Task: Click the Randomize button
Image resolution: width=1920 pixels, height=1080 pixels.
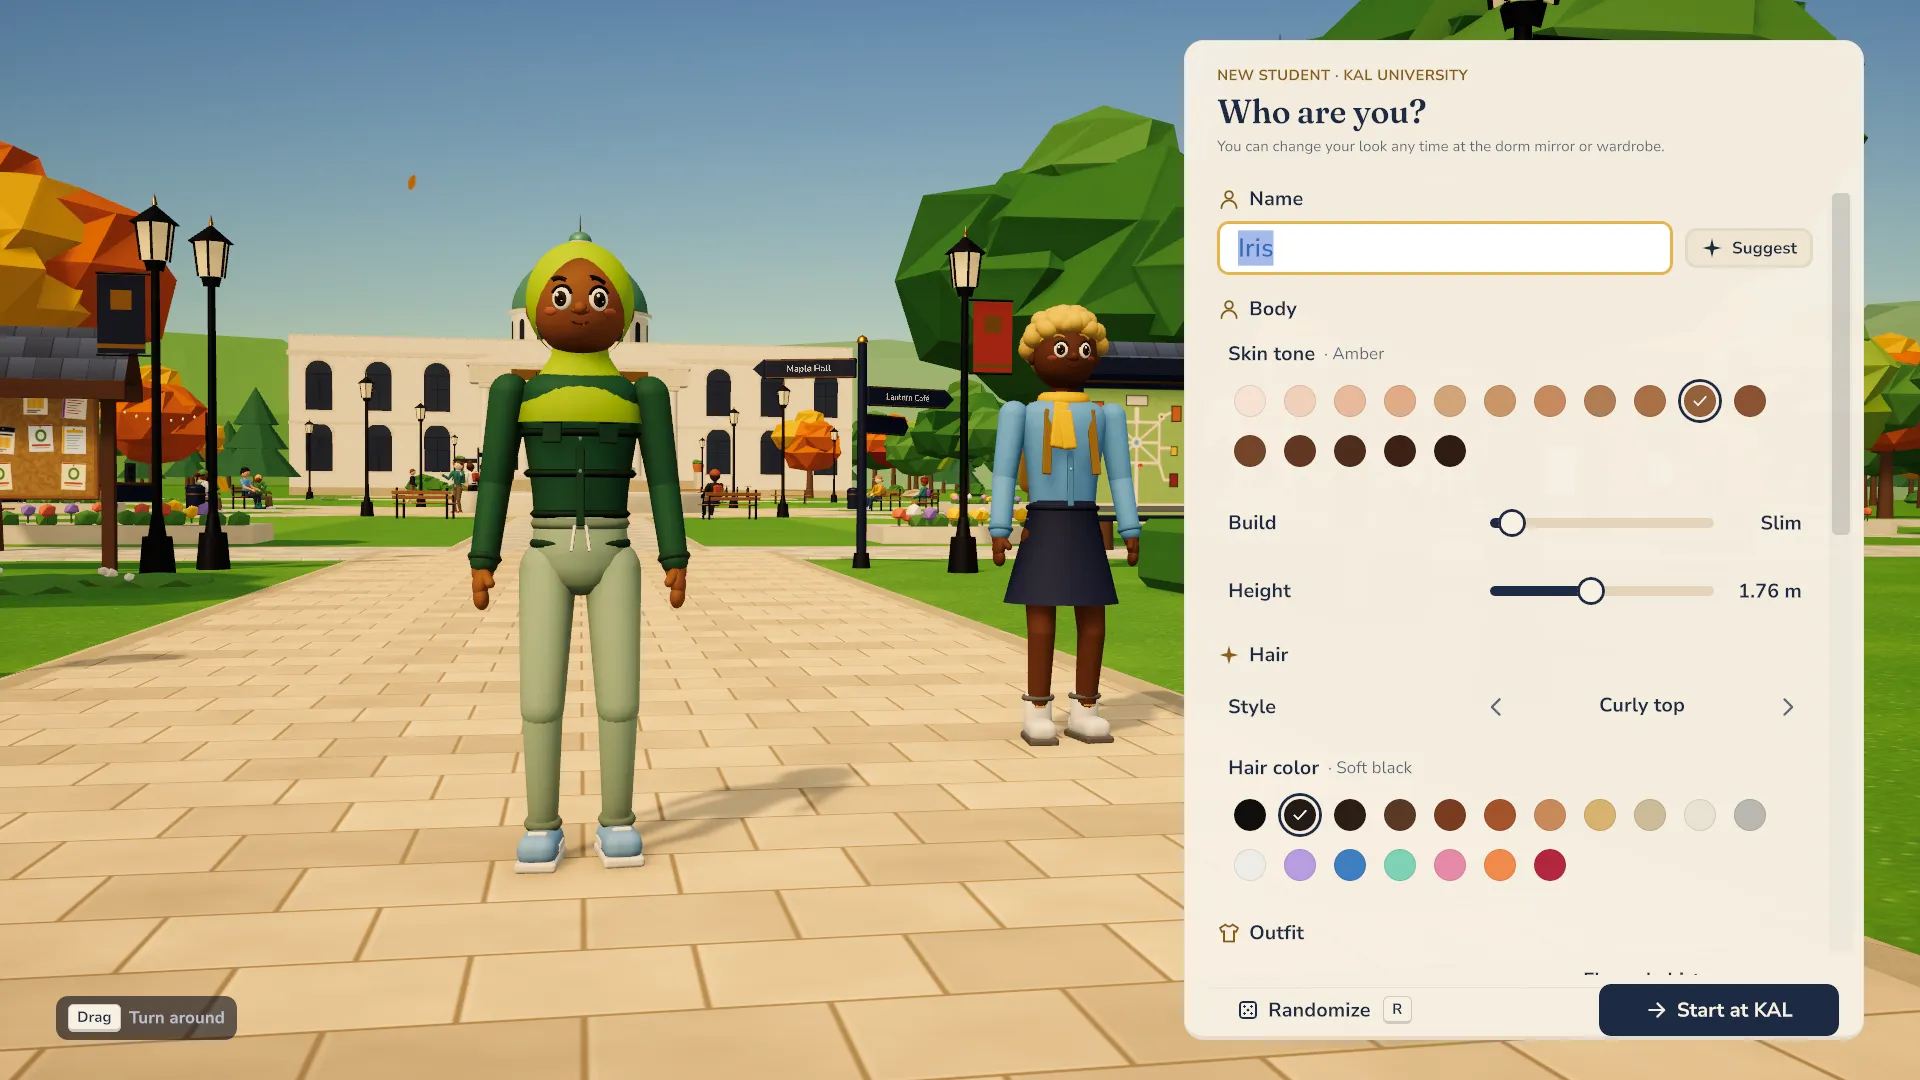Action: tap(1323, 1010)
